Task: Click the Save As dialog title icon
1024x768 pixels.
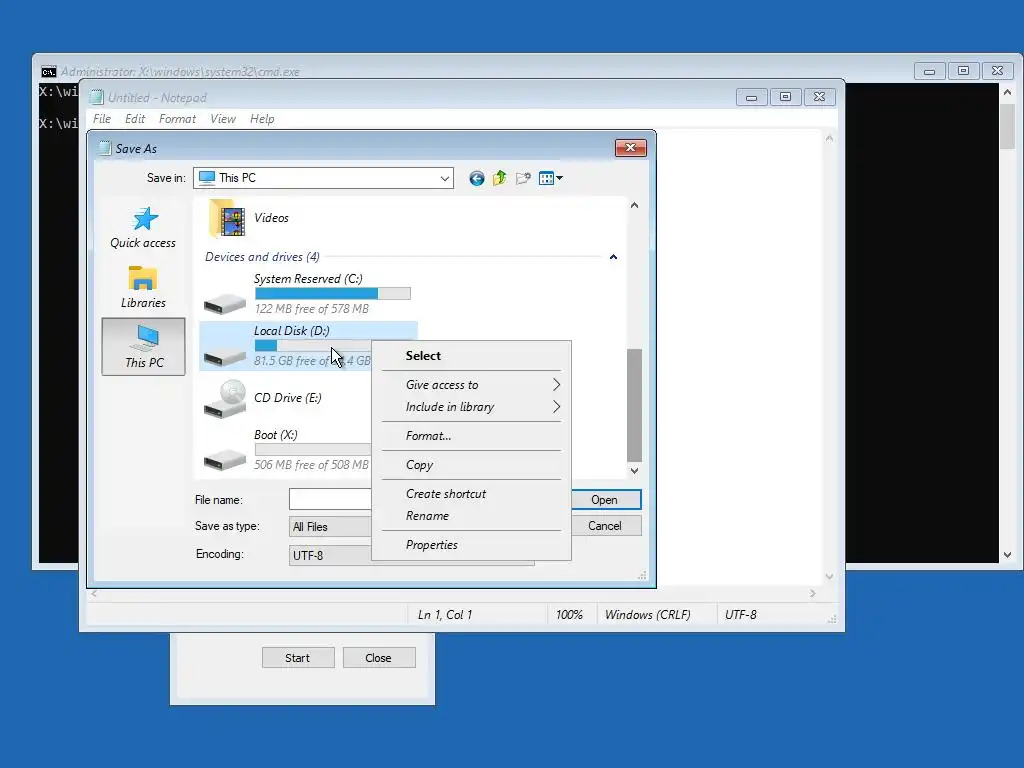Action: (104, 148)
